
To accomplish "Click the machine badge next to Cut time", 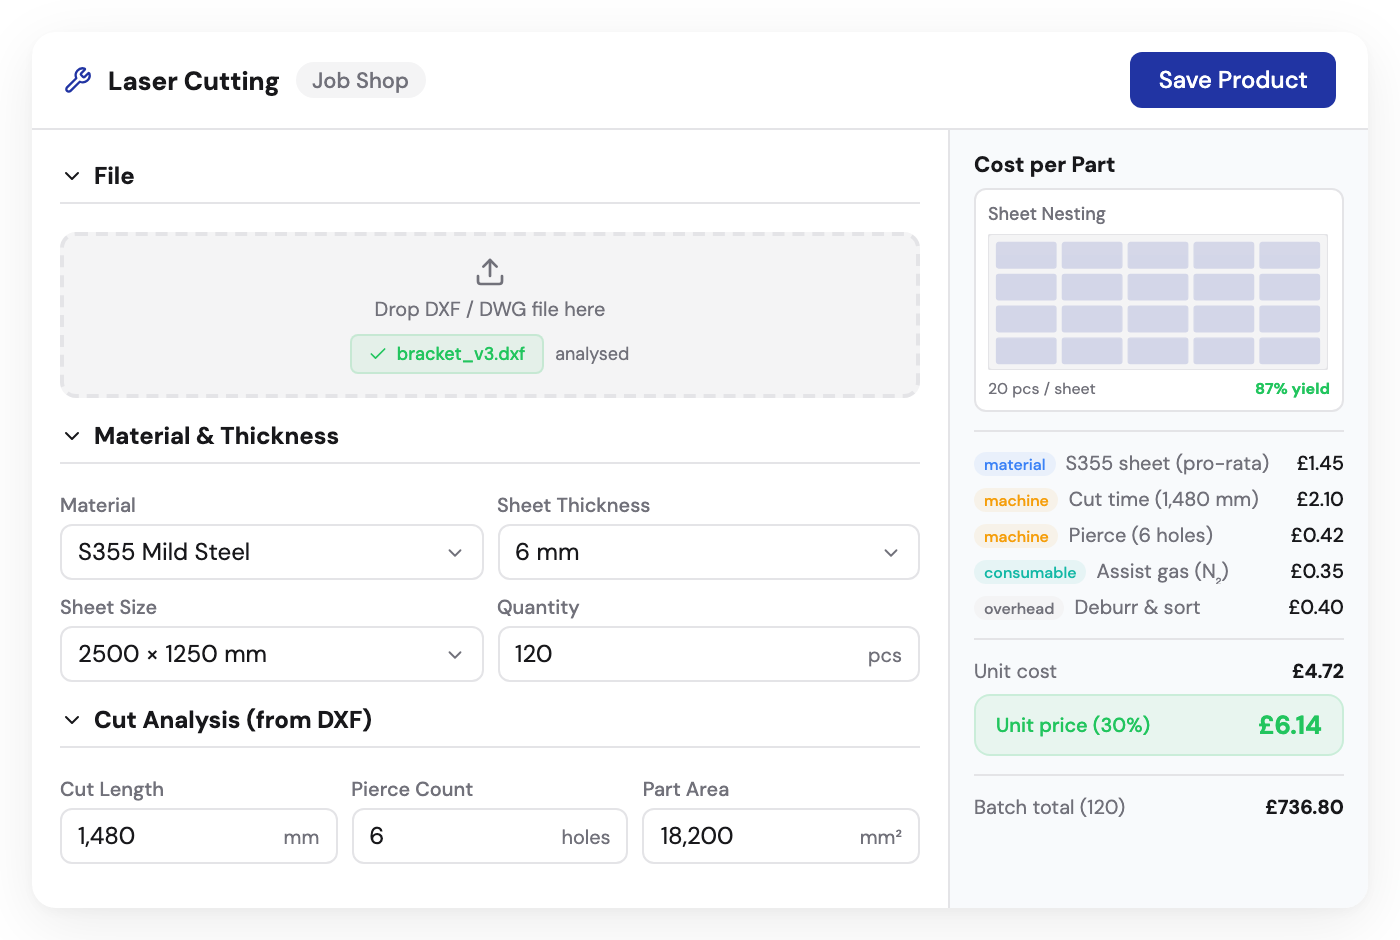I will click(x=1015, y=500).
